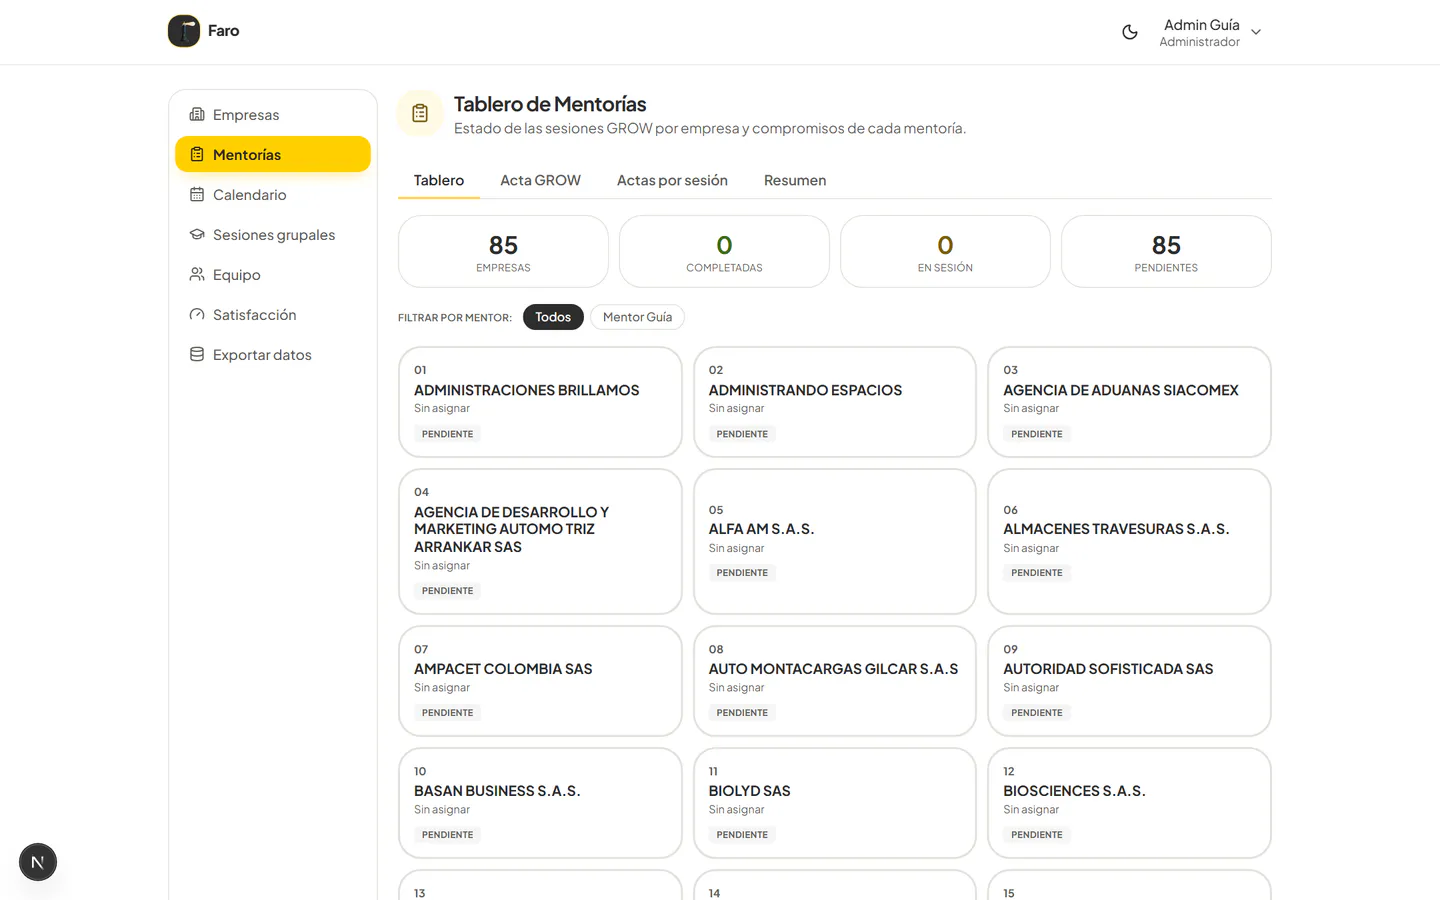This screenshot has width=1440, height=900.
Task: Click PENDIENTE badge on ALFA AM S.A.S.
Action: click(742, 573)
